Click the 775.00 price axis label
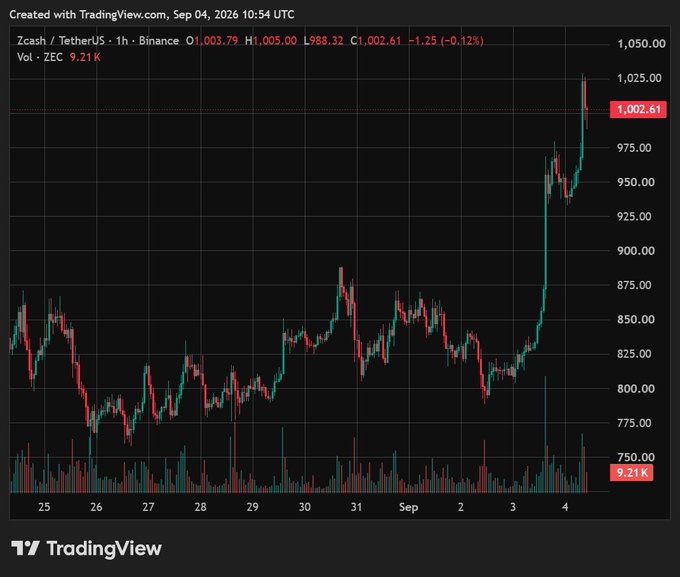This screenshot has height=577, width=680. click(634, 423)
